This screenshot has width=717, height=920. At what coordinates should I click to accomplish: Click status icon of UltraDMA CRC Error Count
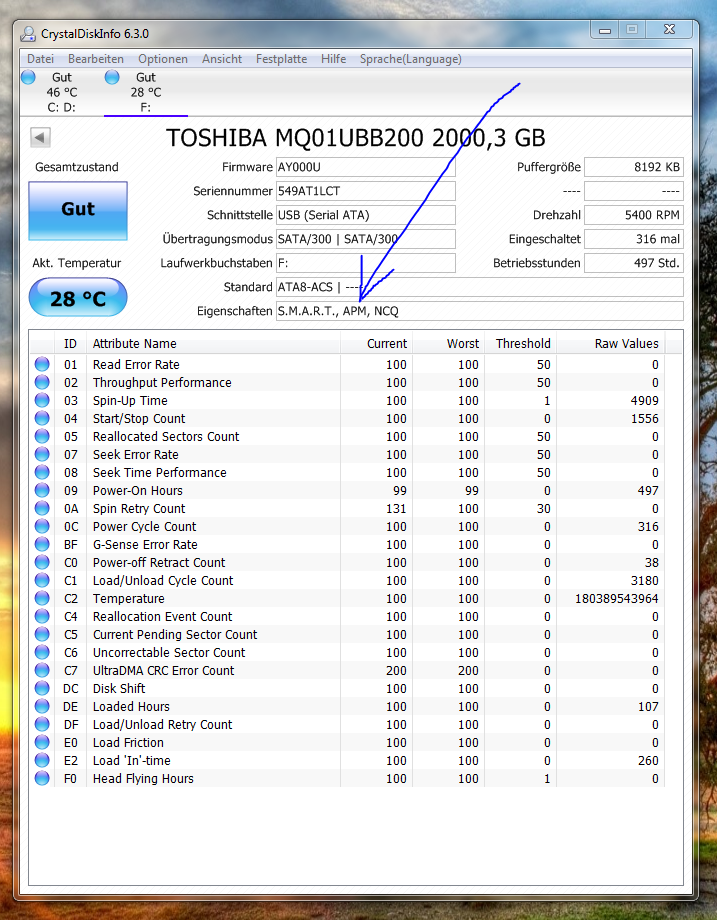[42, 670]
